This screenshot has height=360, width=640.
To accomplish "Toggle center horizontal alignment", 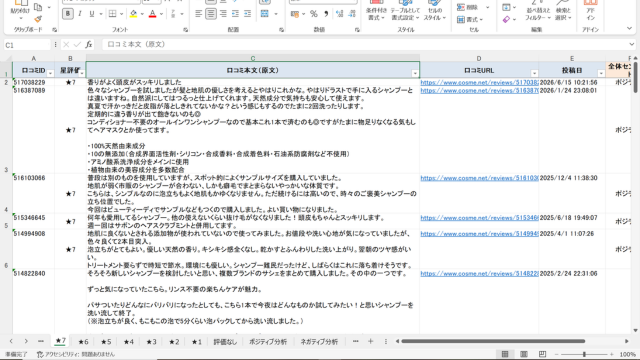I will [211, 14].
